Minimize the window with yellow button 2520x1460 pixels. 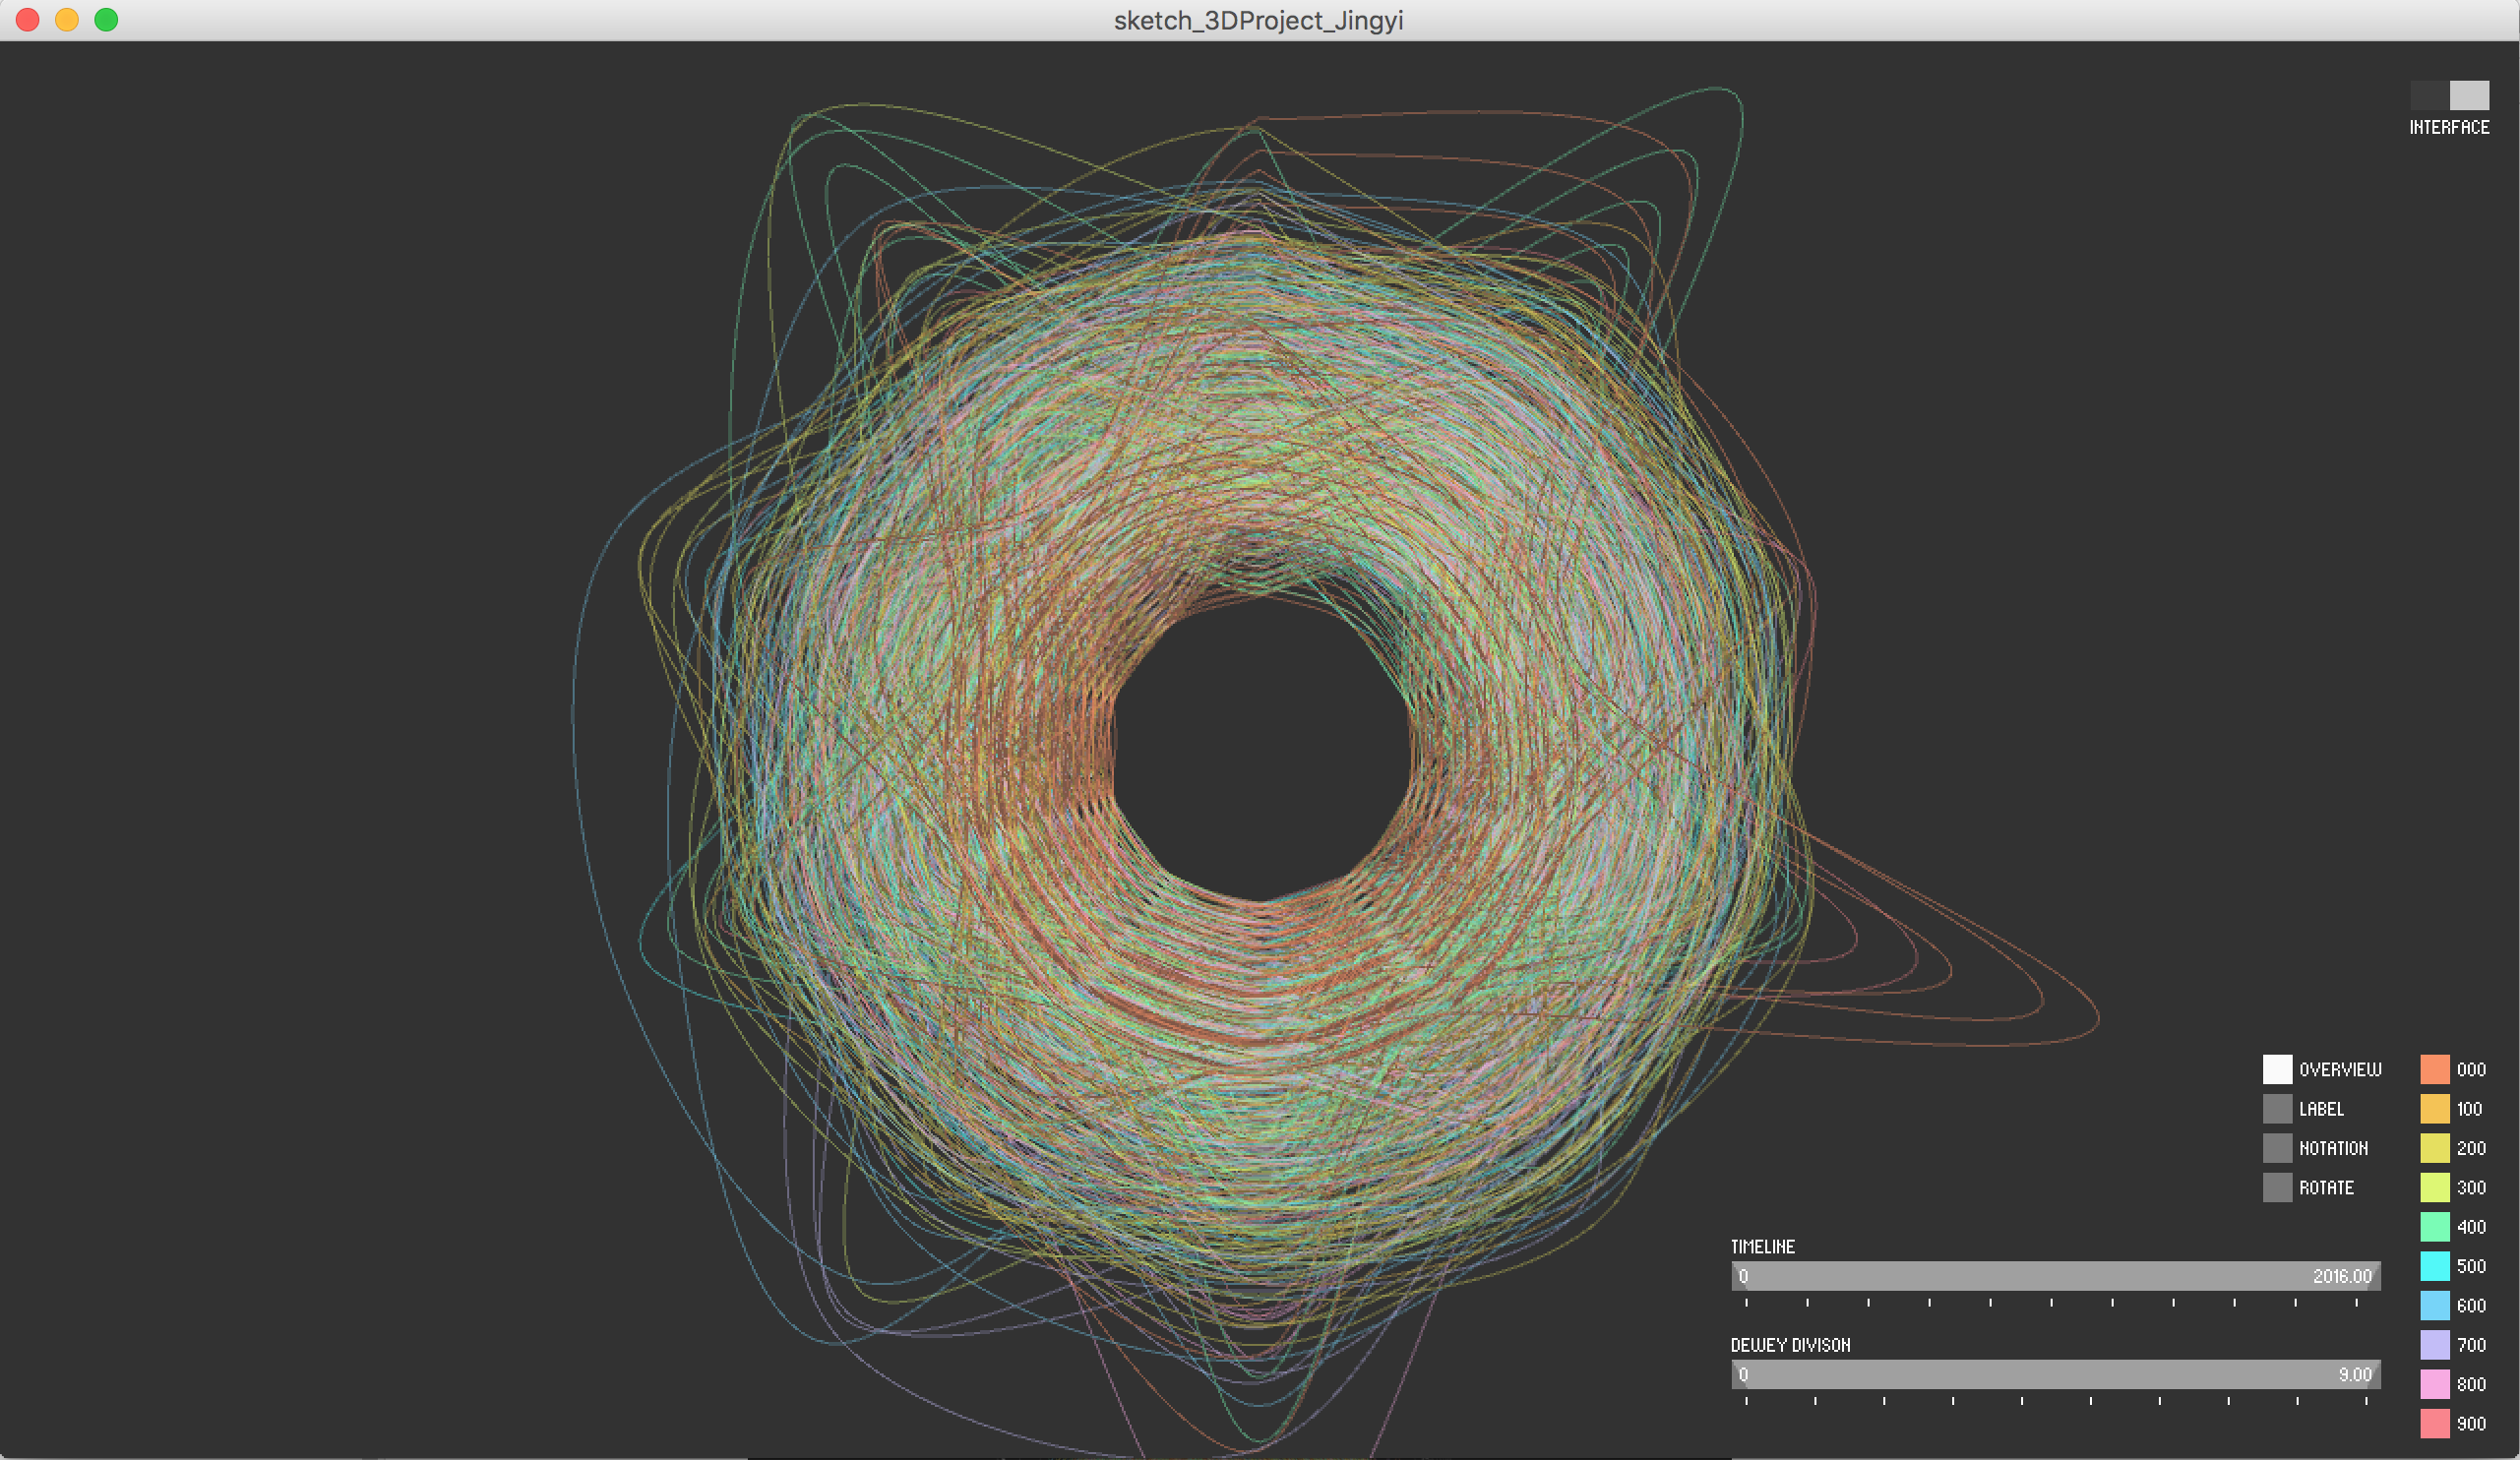(x=67, y=20)
